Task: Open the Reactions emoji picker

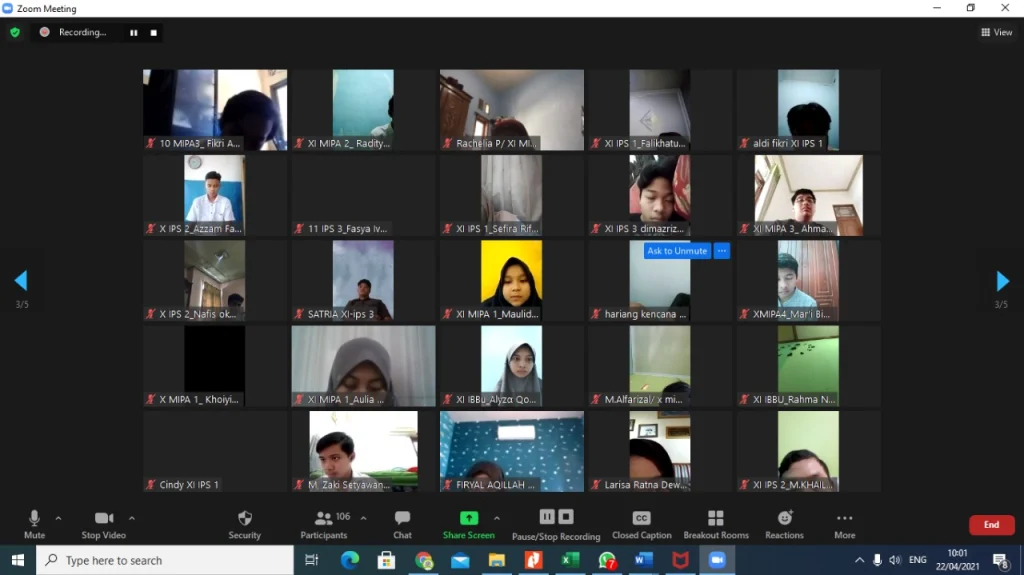Action: pos(784,524)
